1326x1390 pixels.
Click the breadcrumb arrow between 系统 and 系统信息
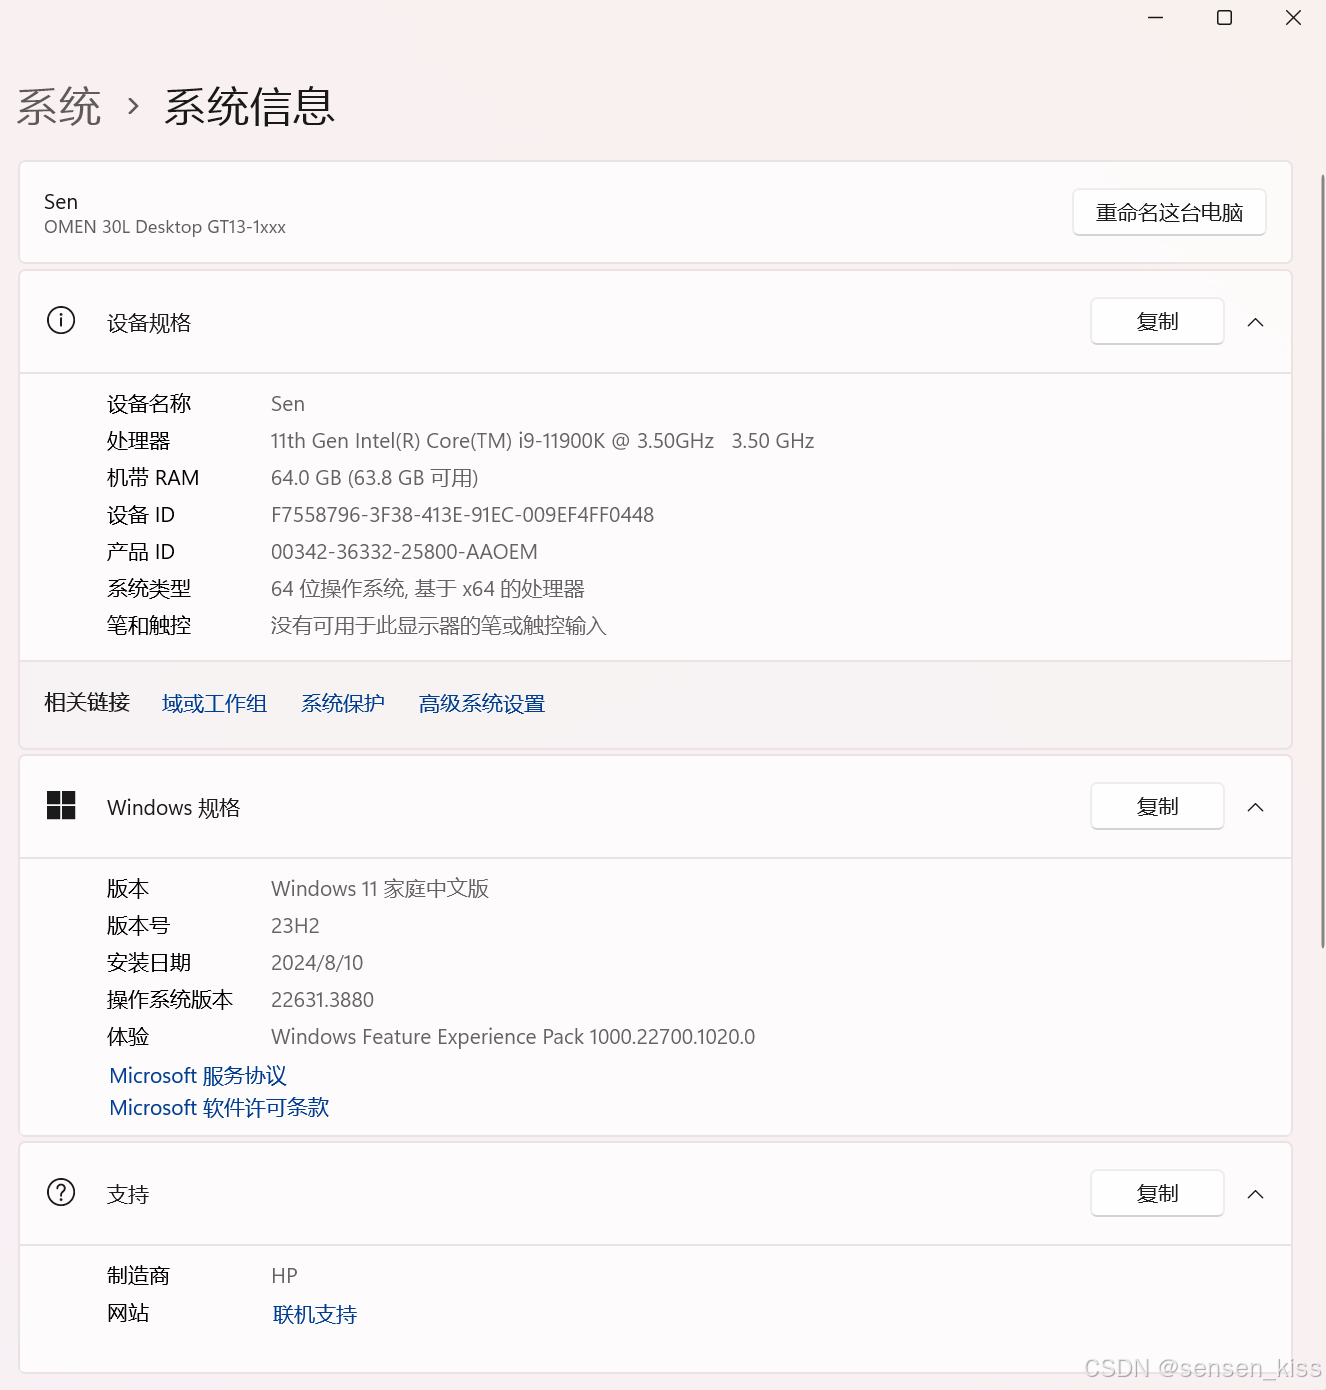point(133,105)
